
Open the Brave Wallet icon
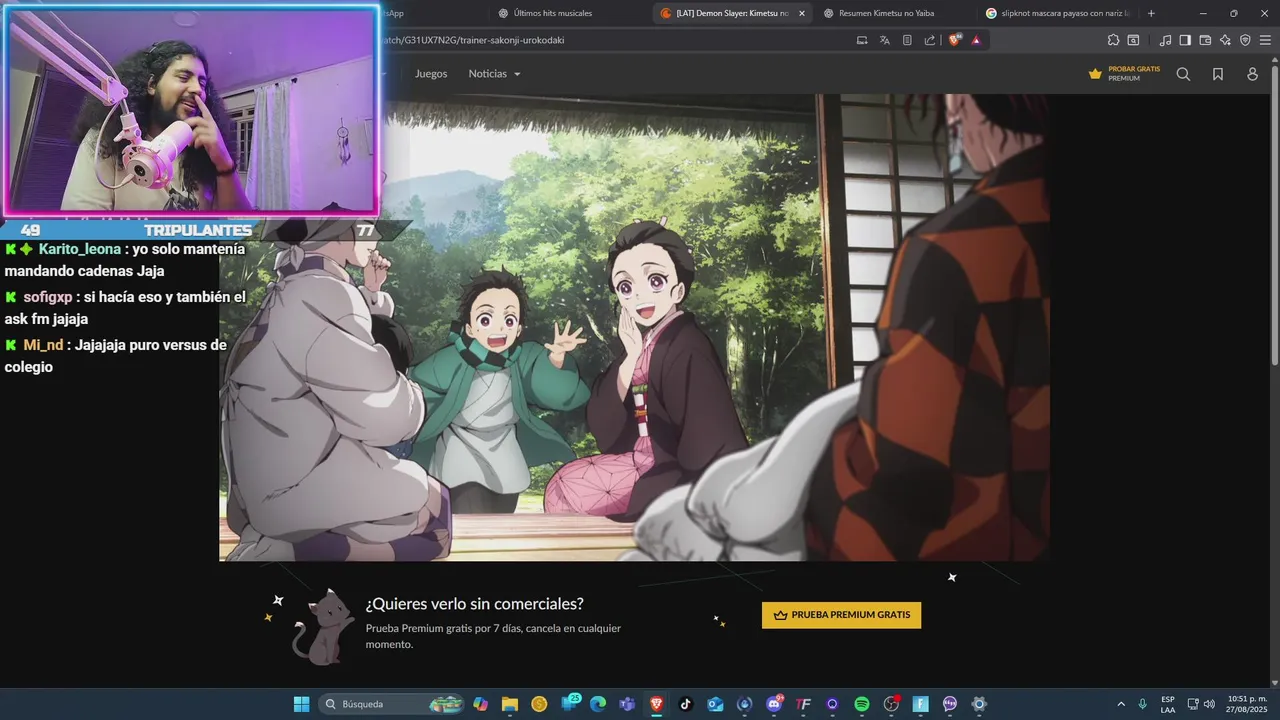pos(1205,40)
